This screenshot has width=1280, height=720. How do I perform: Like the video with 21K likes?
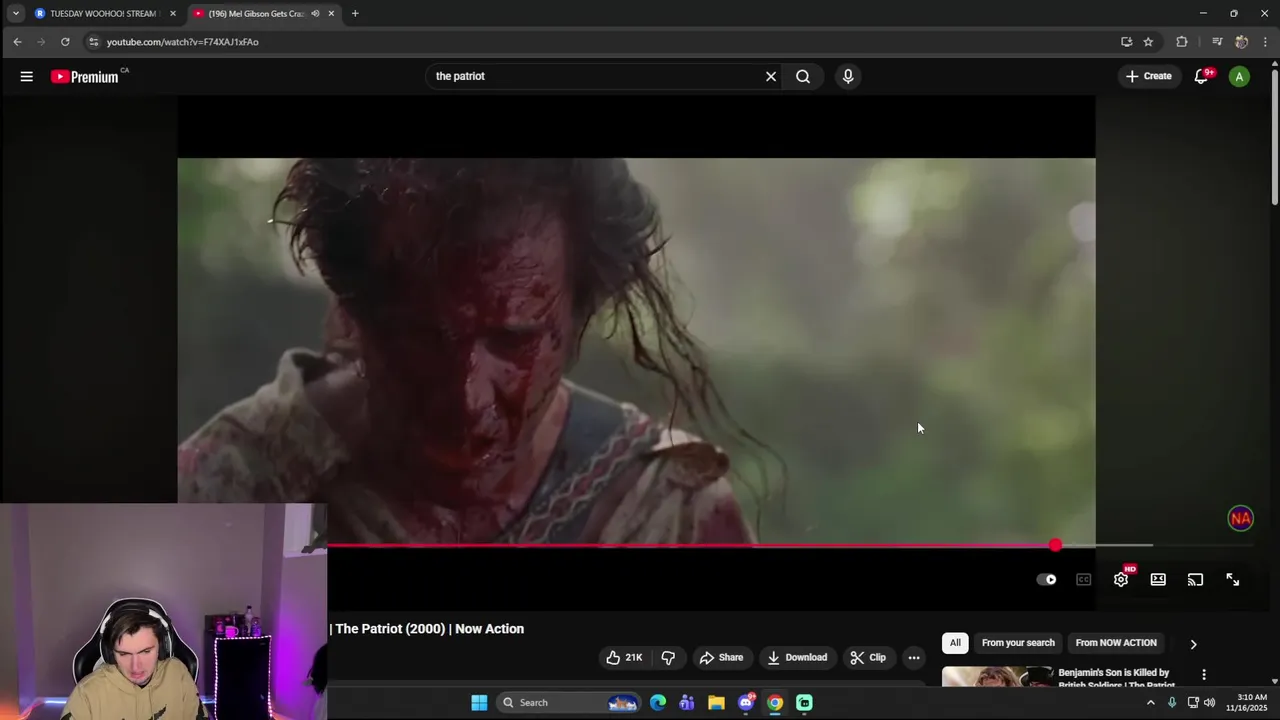[624, 657]
